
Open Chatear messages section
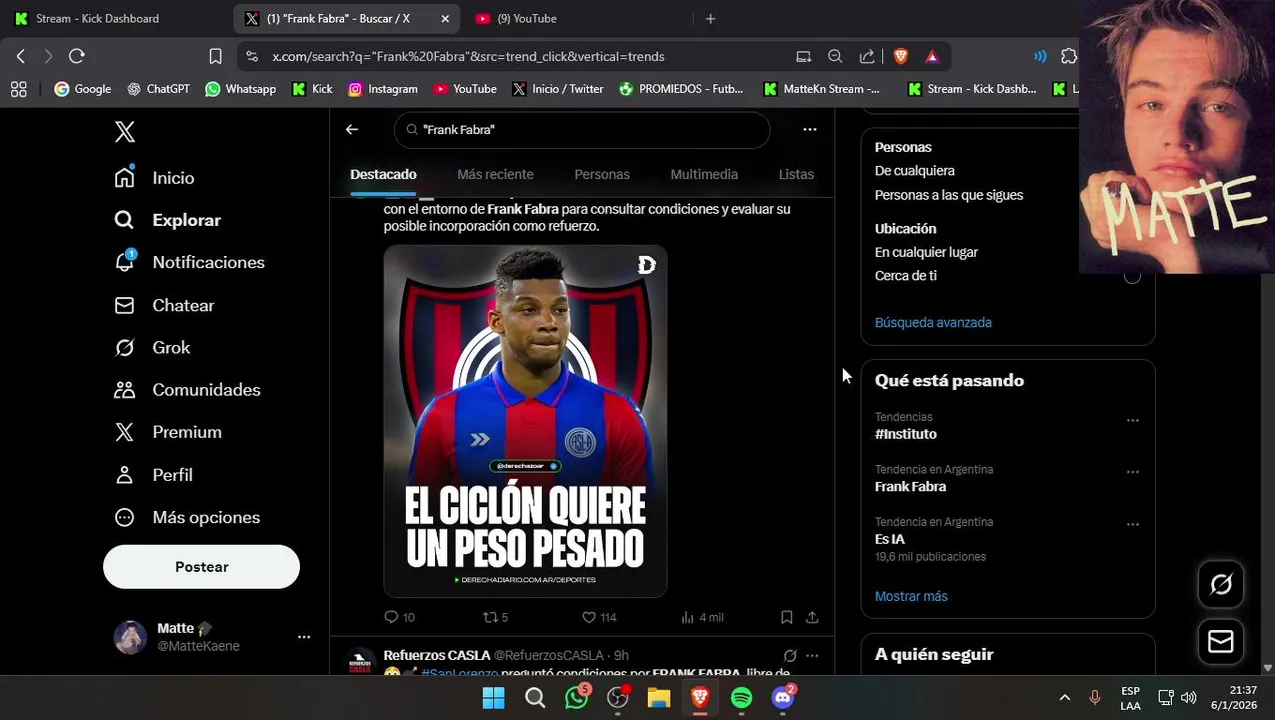pyautogui.click(x=164, y=305)
